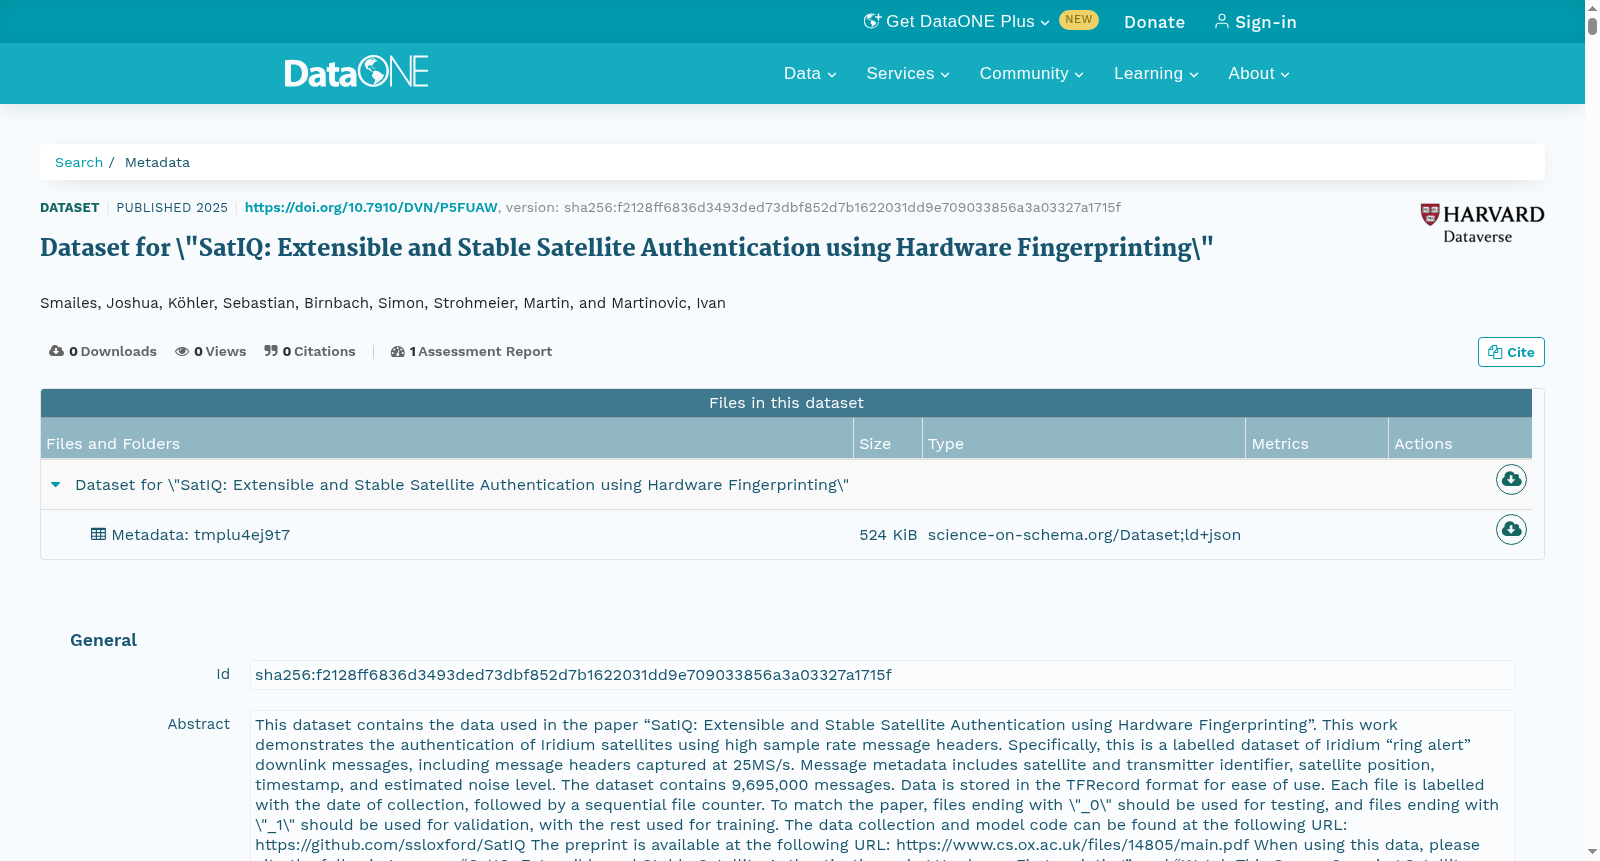Open the About menu
The height and width of the screenshot is (861, 1600).
click(x=1259, y=73)
